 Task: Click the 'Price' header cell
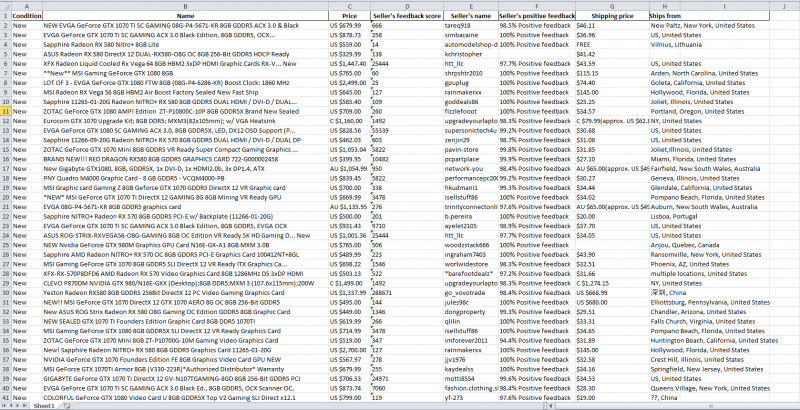(x=349, y=16)
